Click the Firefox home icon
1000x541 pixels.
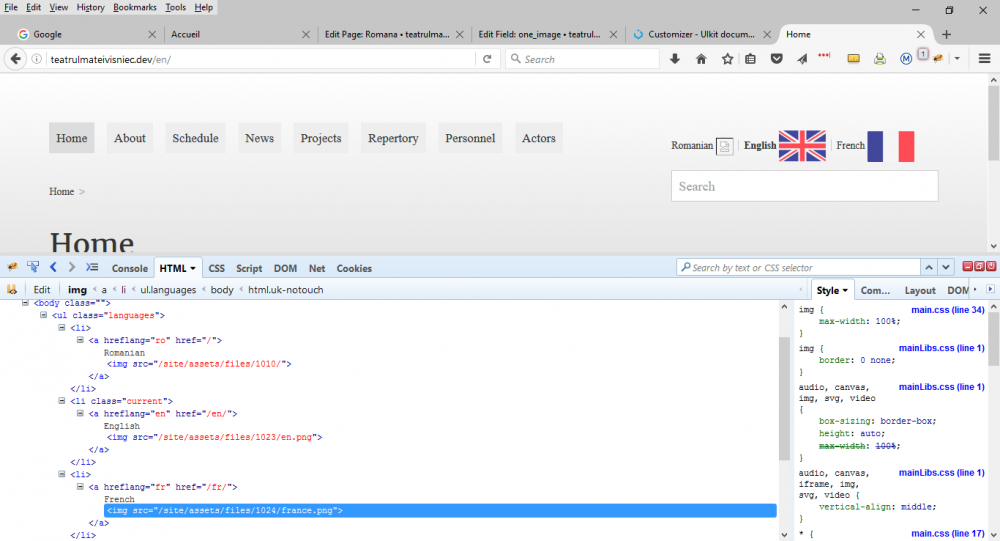tap(701, 59)
